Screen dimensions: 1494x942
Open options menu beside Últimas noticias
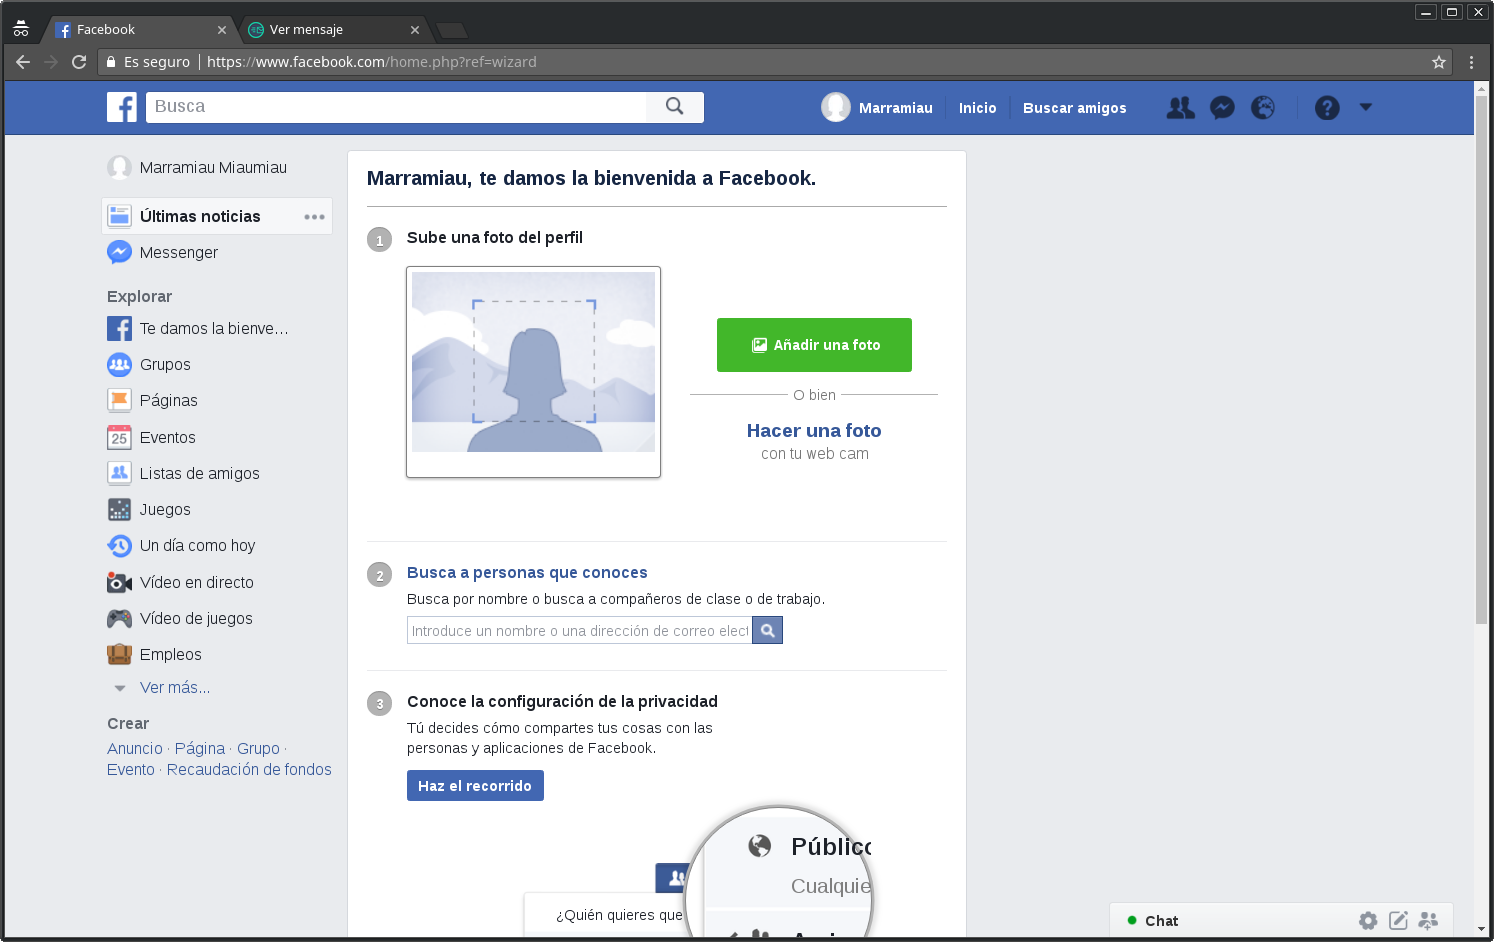coord(314,217)
